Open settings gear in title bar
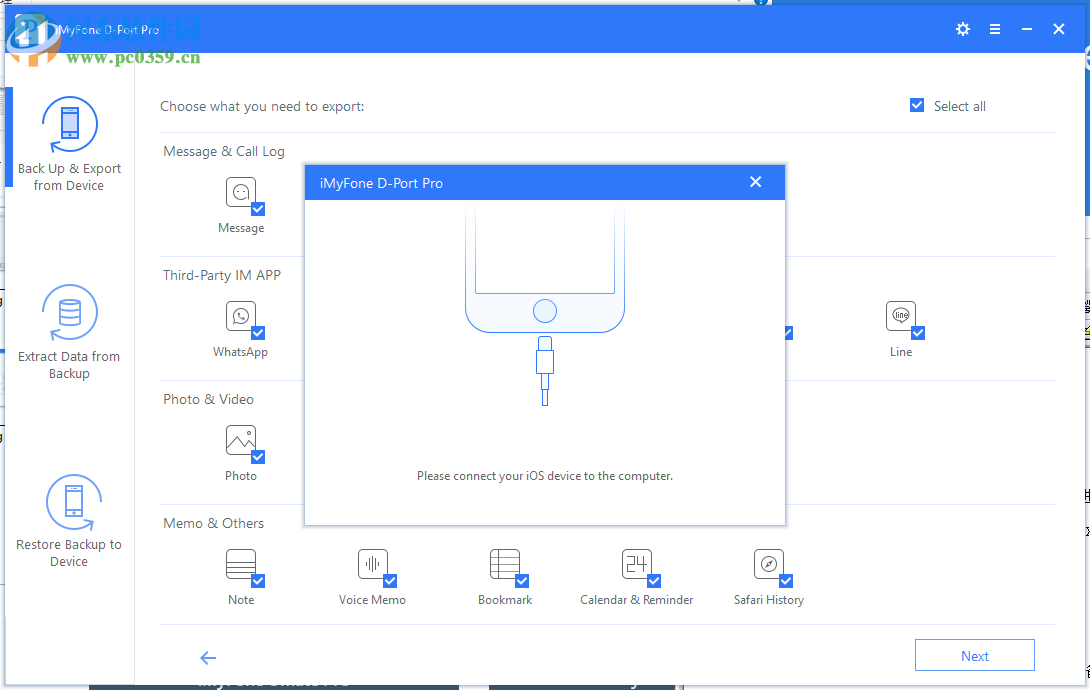This screenshot has width=1090, height=690. pos(963,29)
